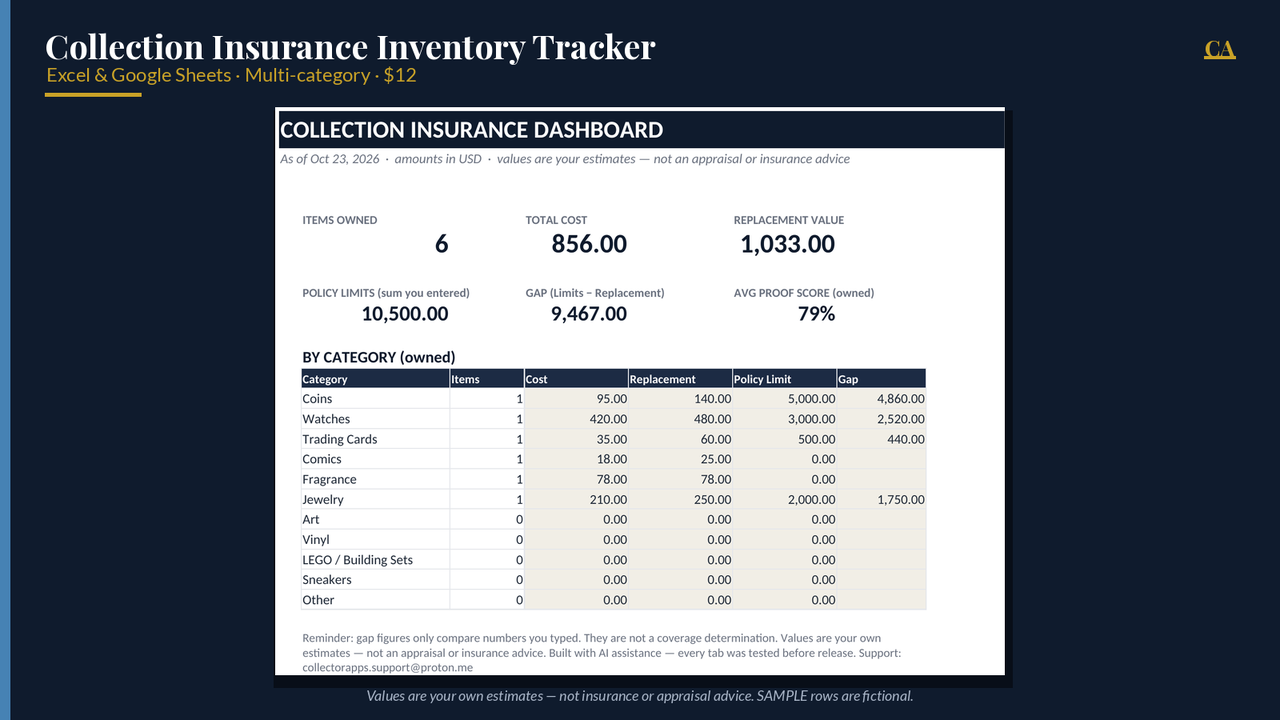Click the "Items" column header
This screenshot has height=720, width=1280.
click(x=486, y=379)
